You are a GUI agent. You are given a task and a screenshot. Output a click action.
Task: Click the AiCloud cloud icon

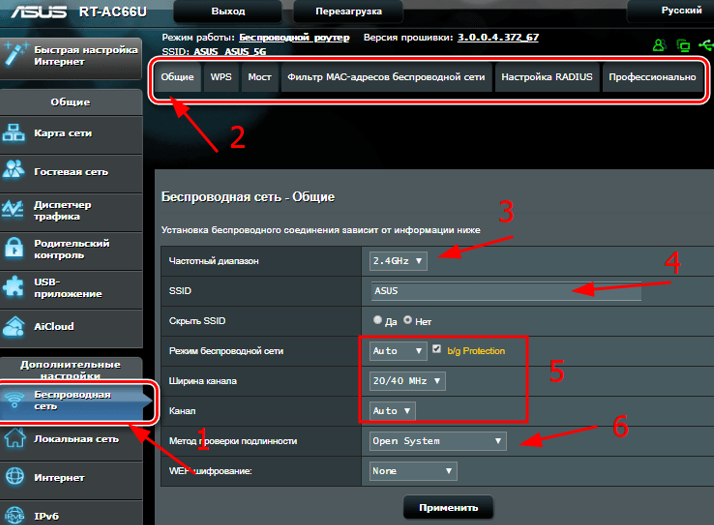point(14,326)
